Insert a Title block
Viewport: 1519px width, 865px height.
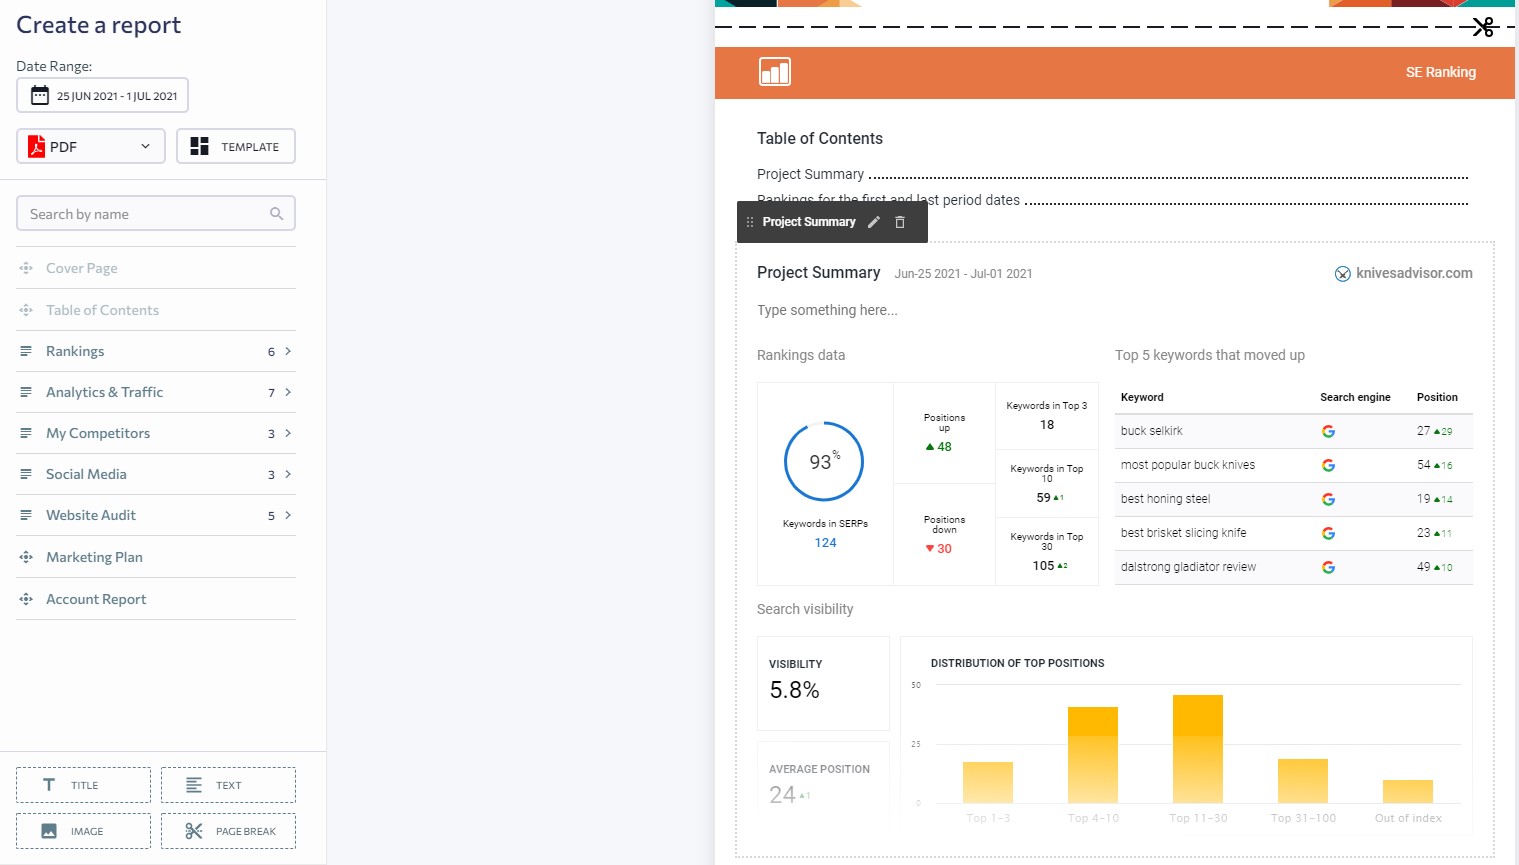83,784
